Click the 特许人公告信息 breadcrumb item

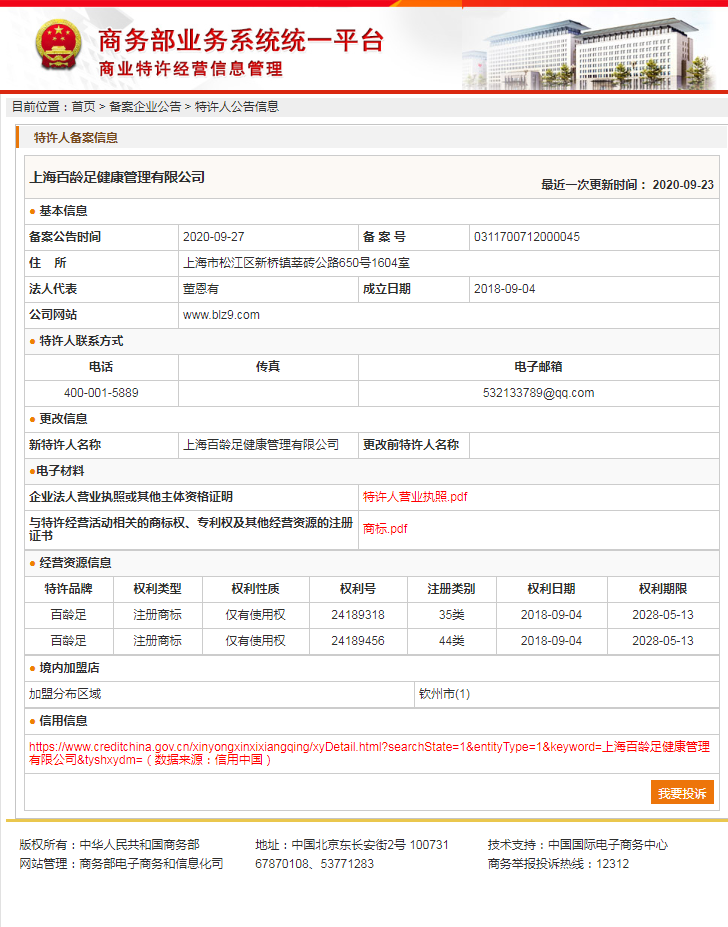[x=236, y=106]
